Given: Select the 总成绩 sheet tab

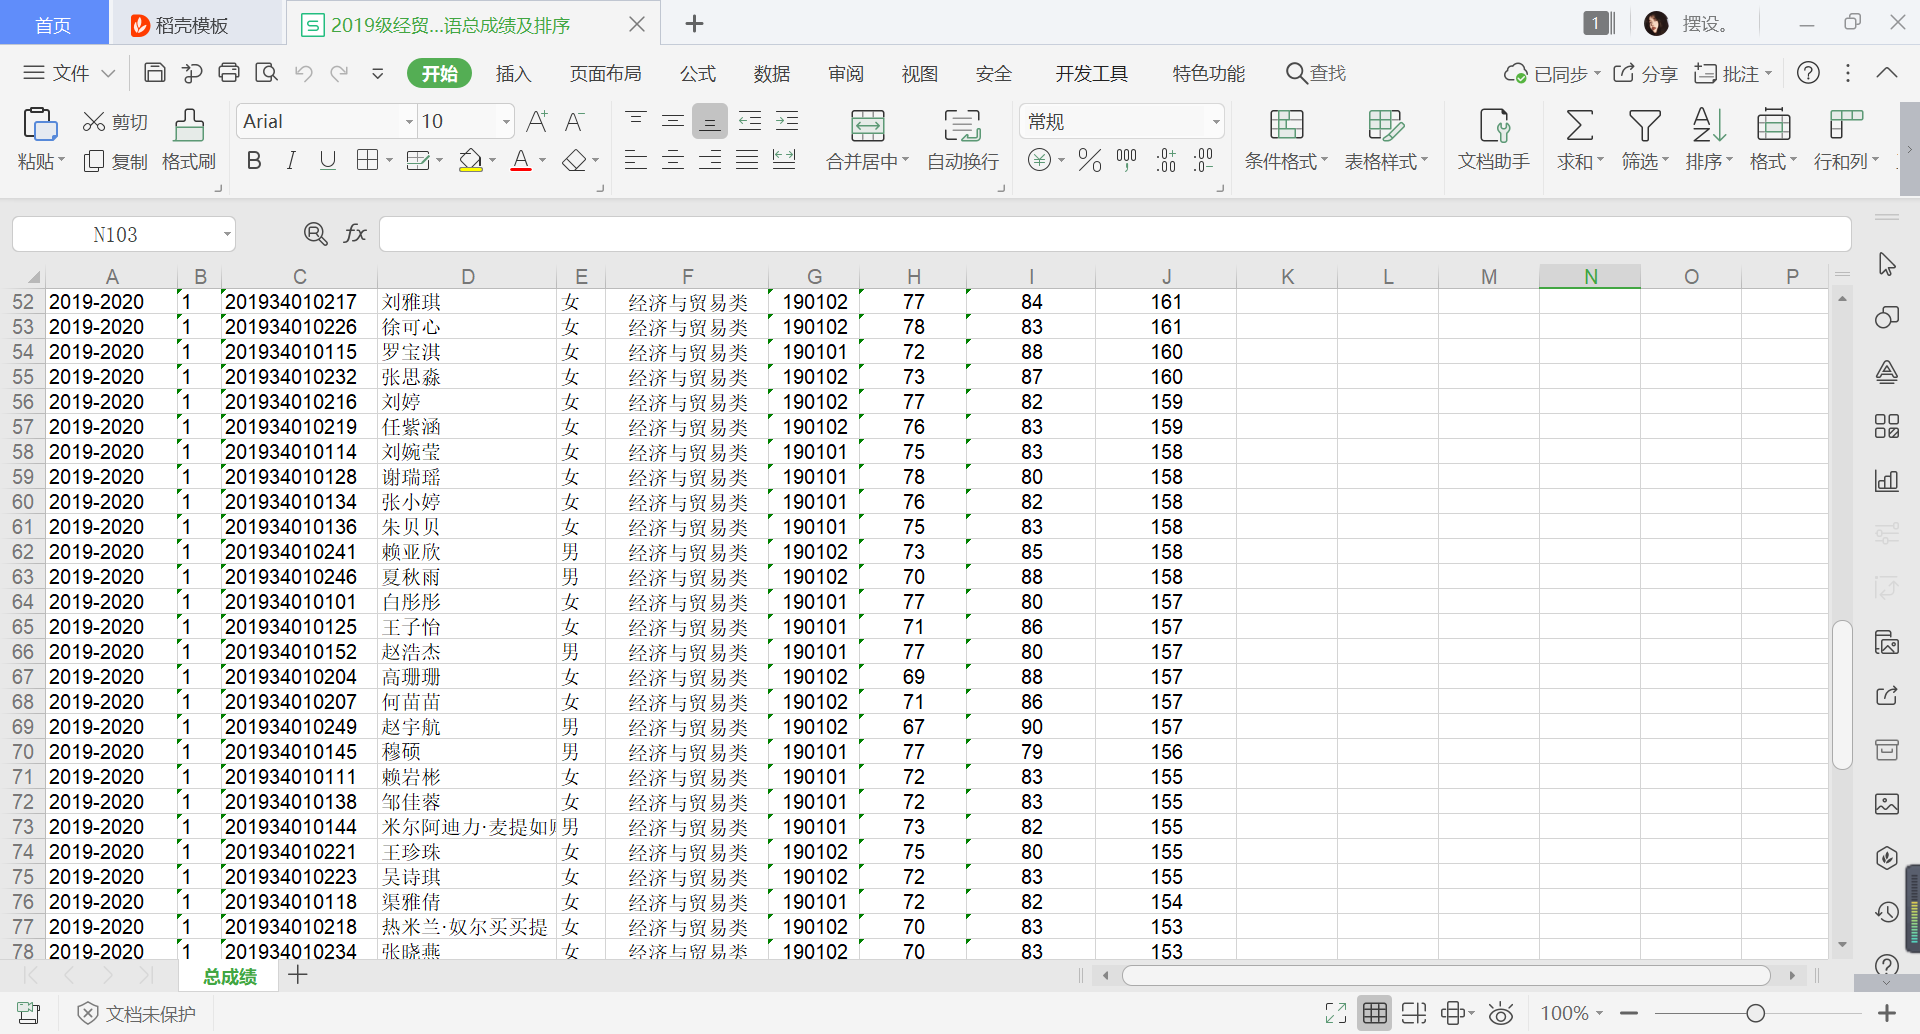Looking at the screenshot, I should coord(230,976).
